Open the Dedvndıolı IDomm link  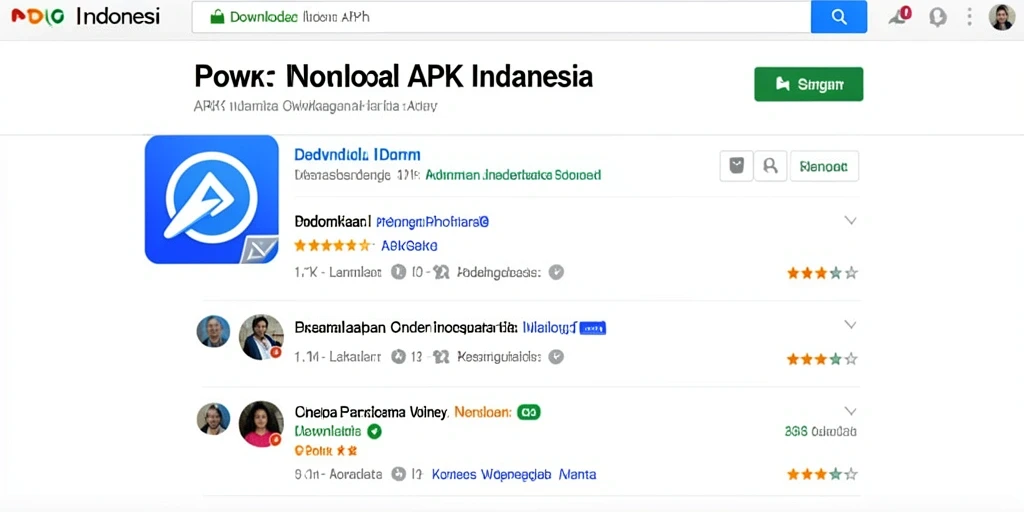coord(357,155)
